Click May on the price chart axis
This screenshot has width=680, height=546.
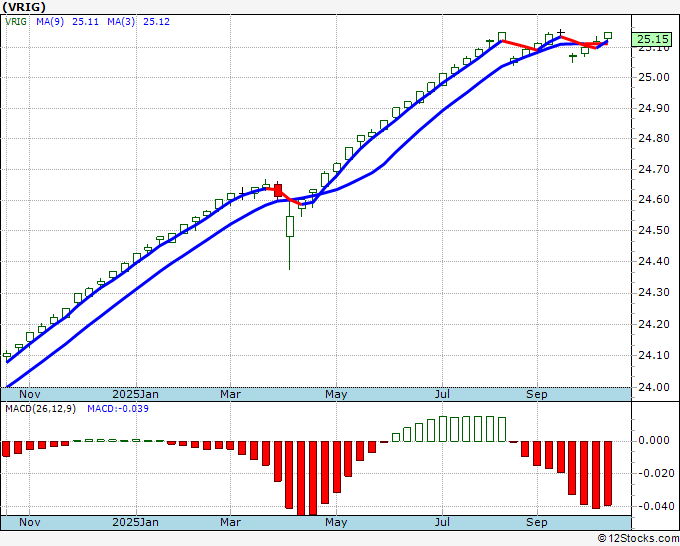click(336, 394)
